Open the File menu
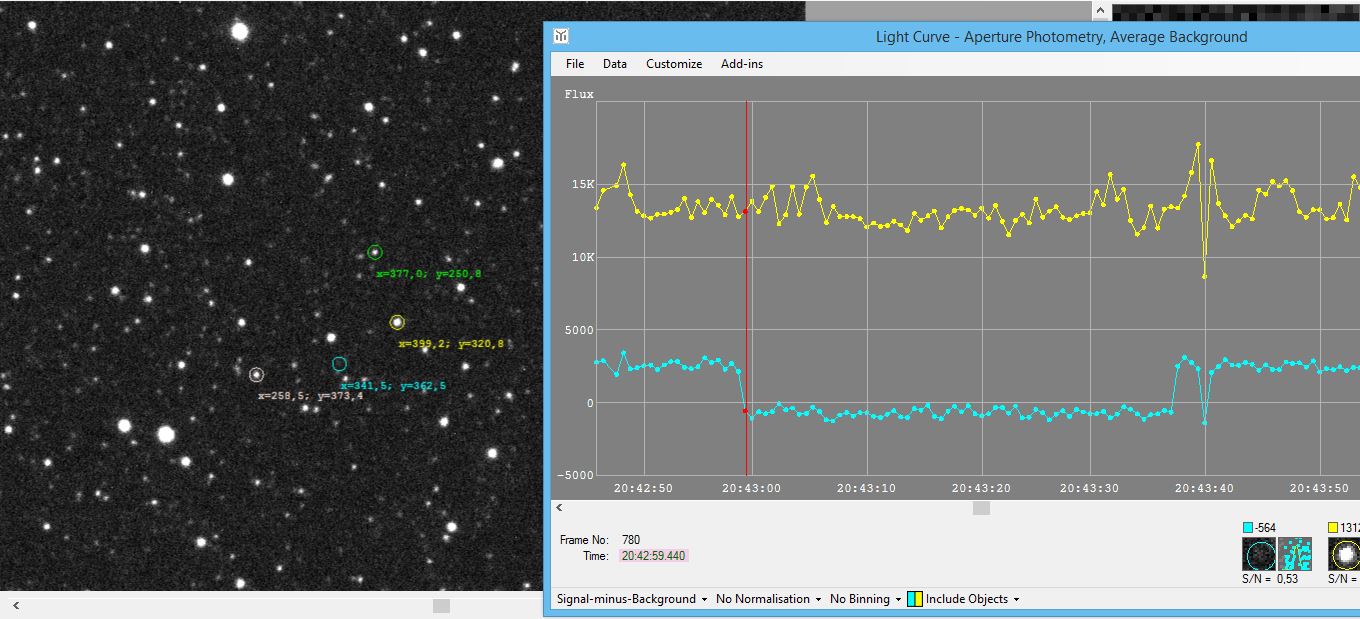Screen dimensions: 1360x619 575,64
